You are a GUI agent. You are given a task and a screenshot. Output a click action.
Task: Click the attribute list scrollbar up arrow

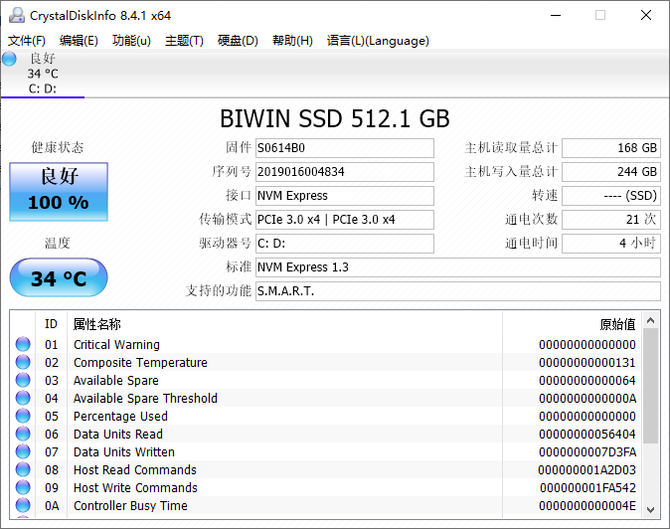[649, 320]
